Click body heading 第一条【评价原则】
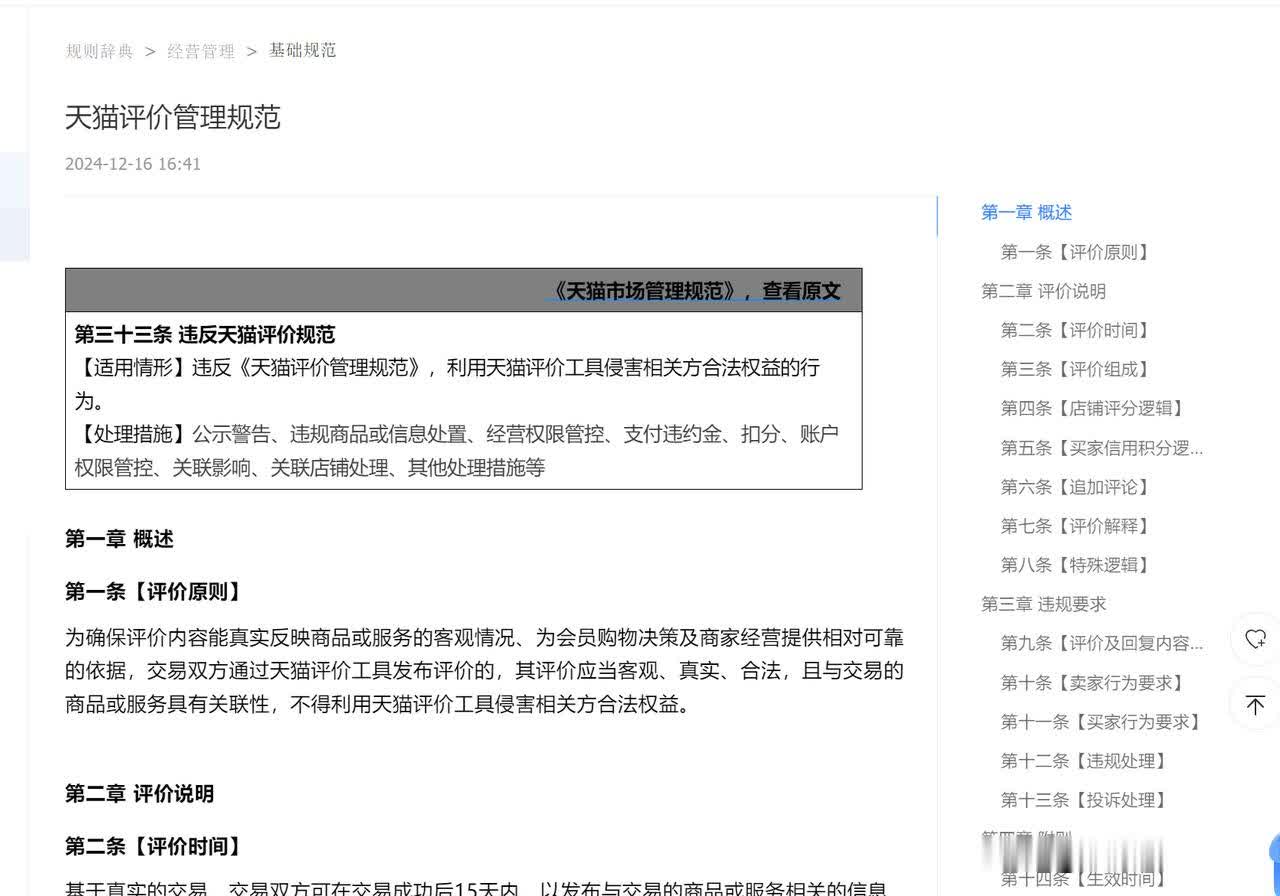Viewport: 1280px width, 896px height. click(155, 592)
